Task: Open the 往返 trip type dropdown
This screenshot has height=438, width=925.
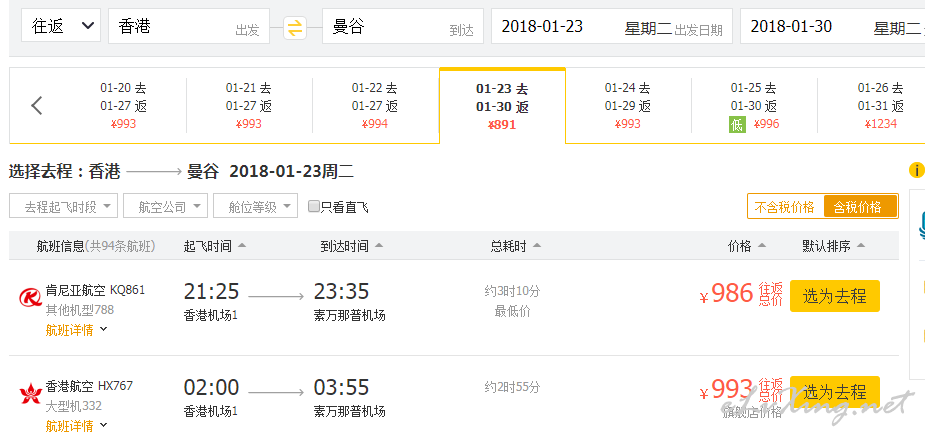Action: coord(61,26)
